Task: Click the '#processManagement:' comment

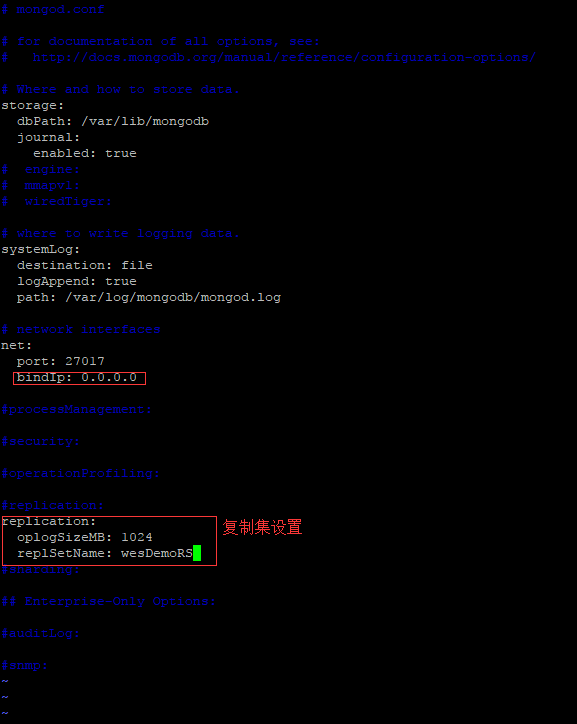Action: coord(76,409)
